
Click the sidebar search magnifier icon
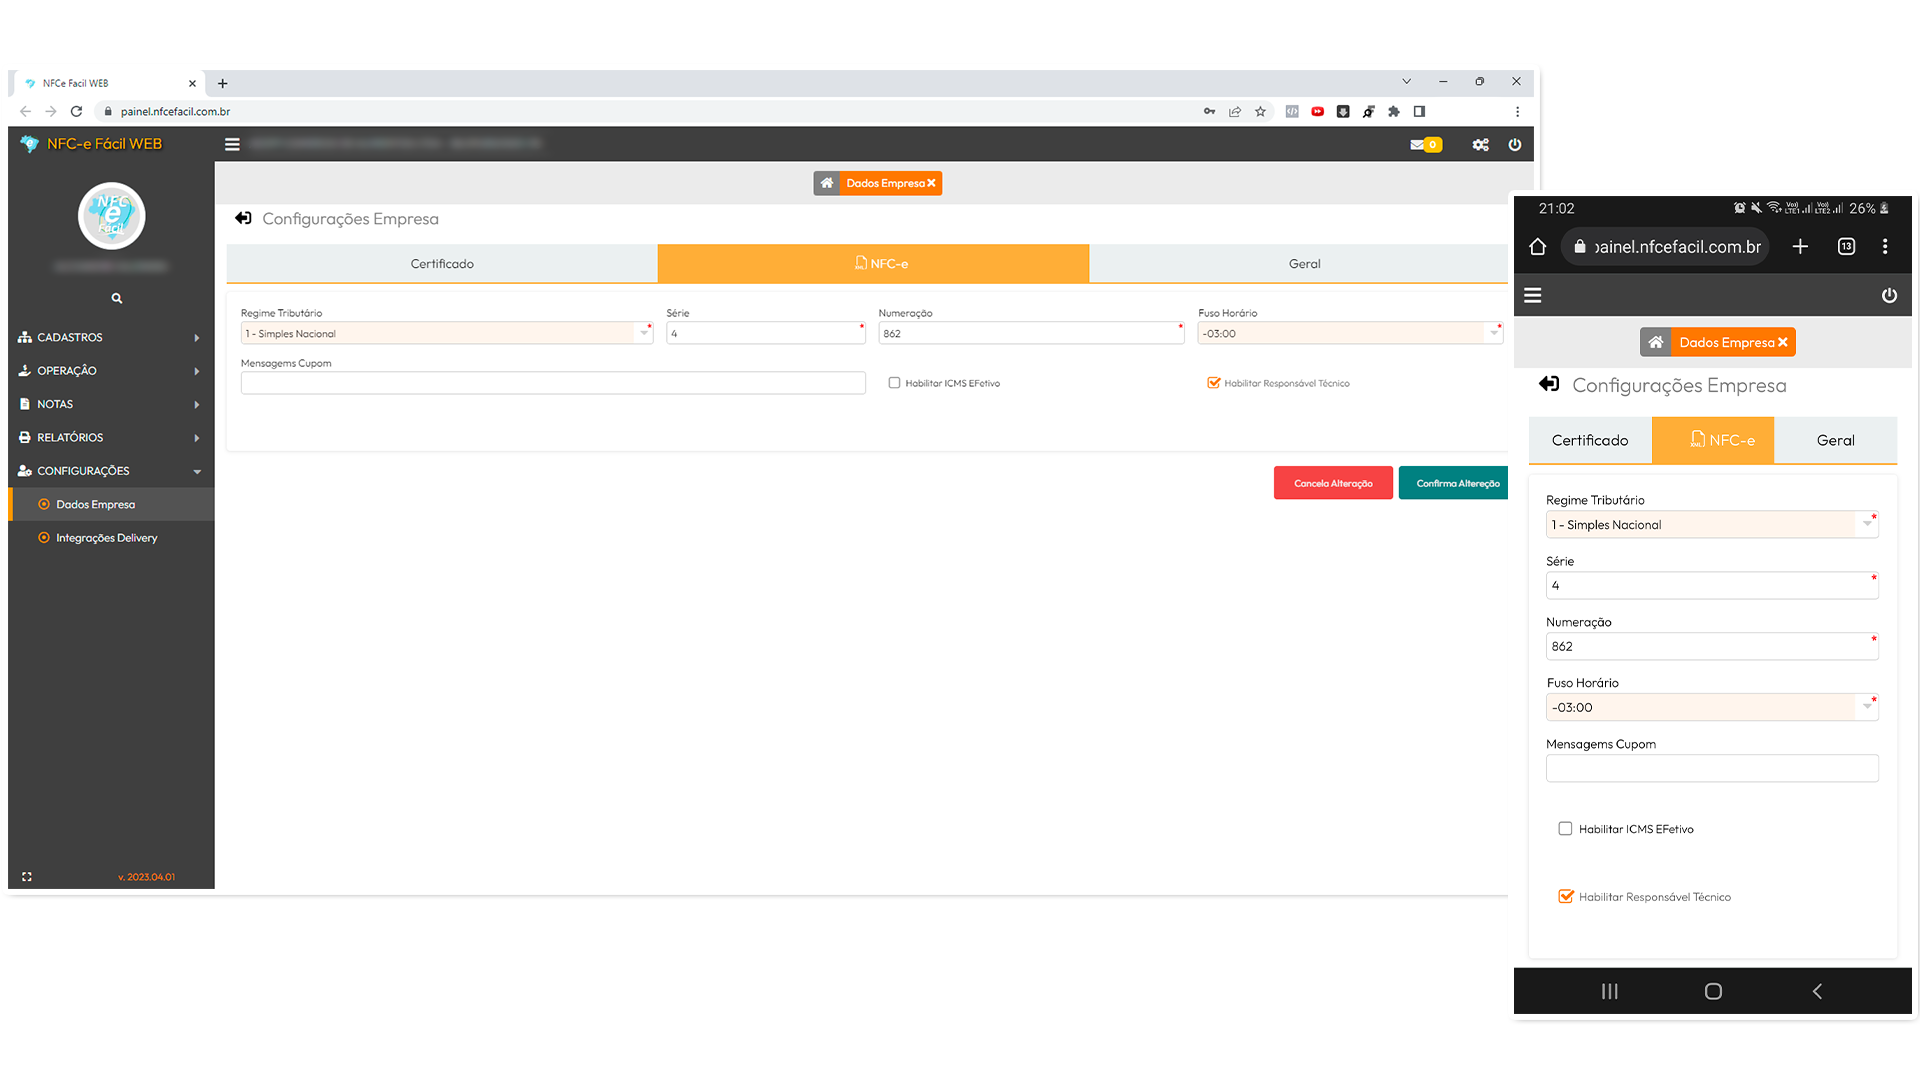click(117, 298)
